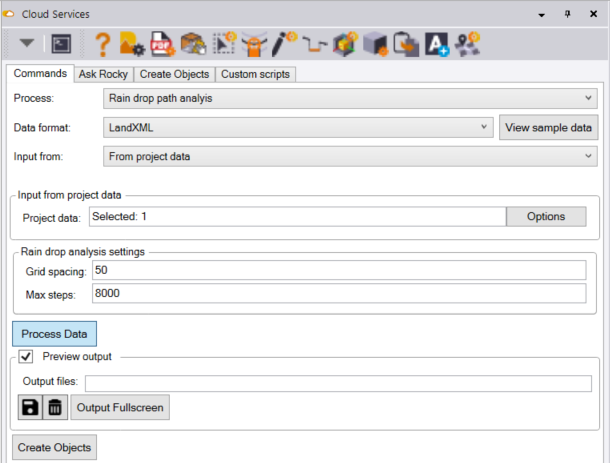Expand the toolbar dropdown arrow menu
Screen dimensions: 610x463
click(x=27, y=43)
